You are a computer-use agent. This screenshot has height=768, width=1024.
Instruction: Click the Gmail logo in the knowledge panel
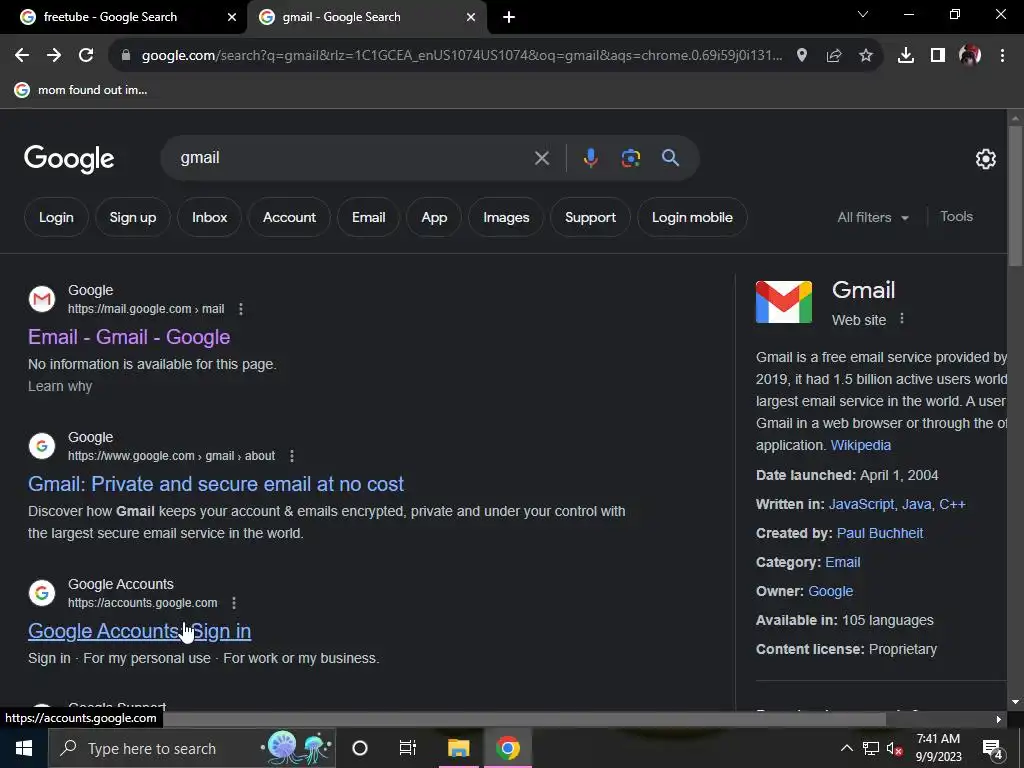784,302
